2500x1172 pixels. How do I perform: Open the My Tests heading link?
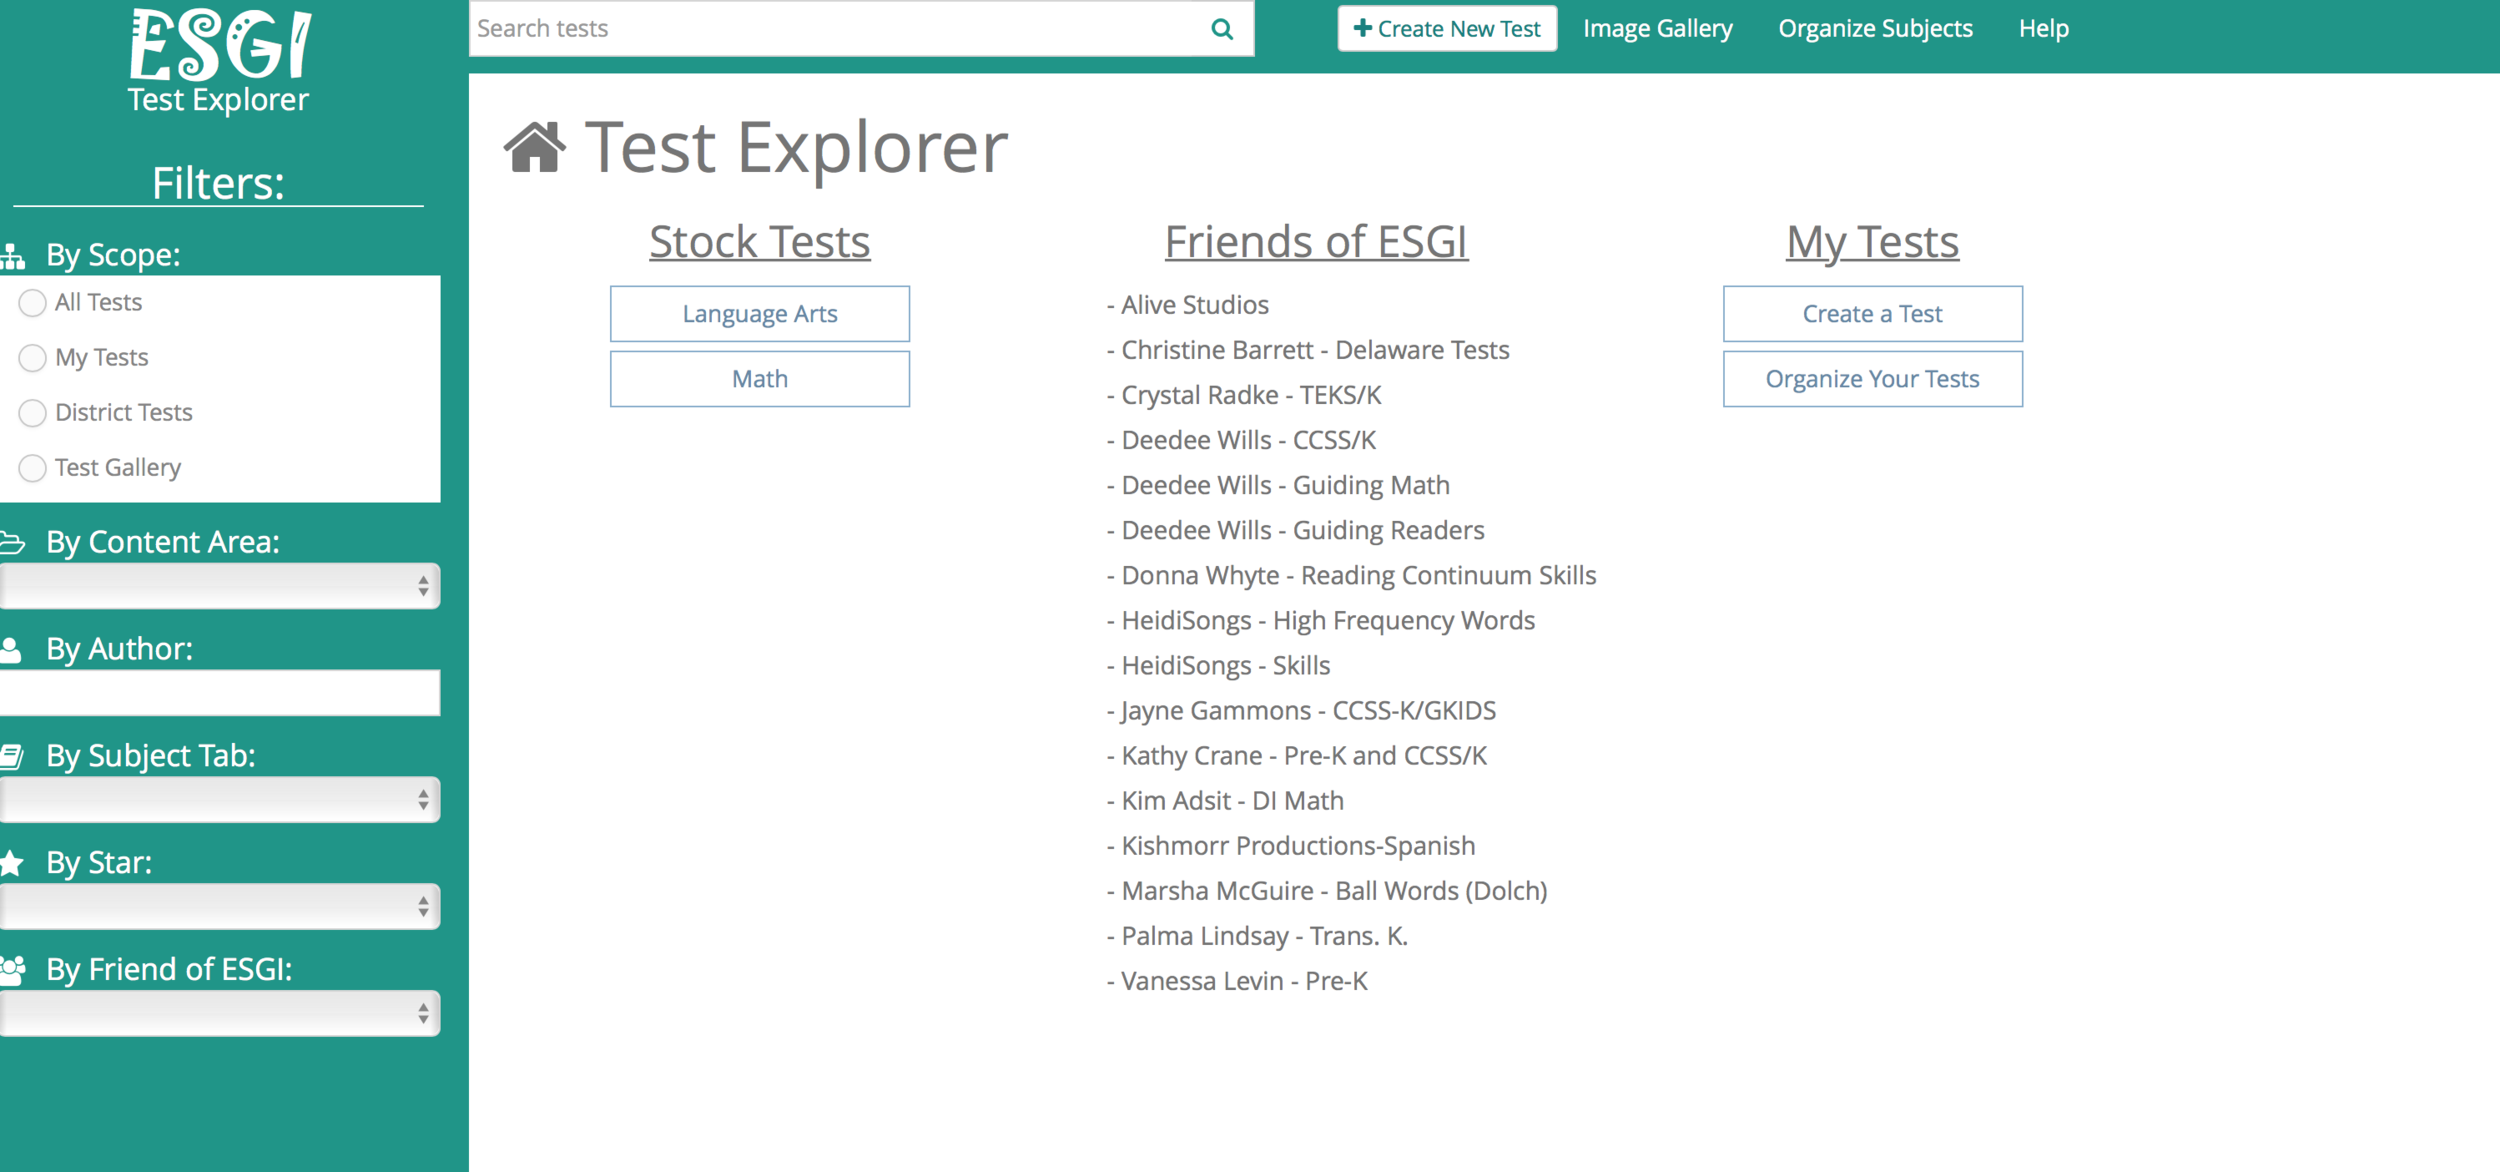coord(1872,242)
